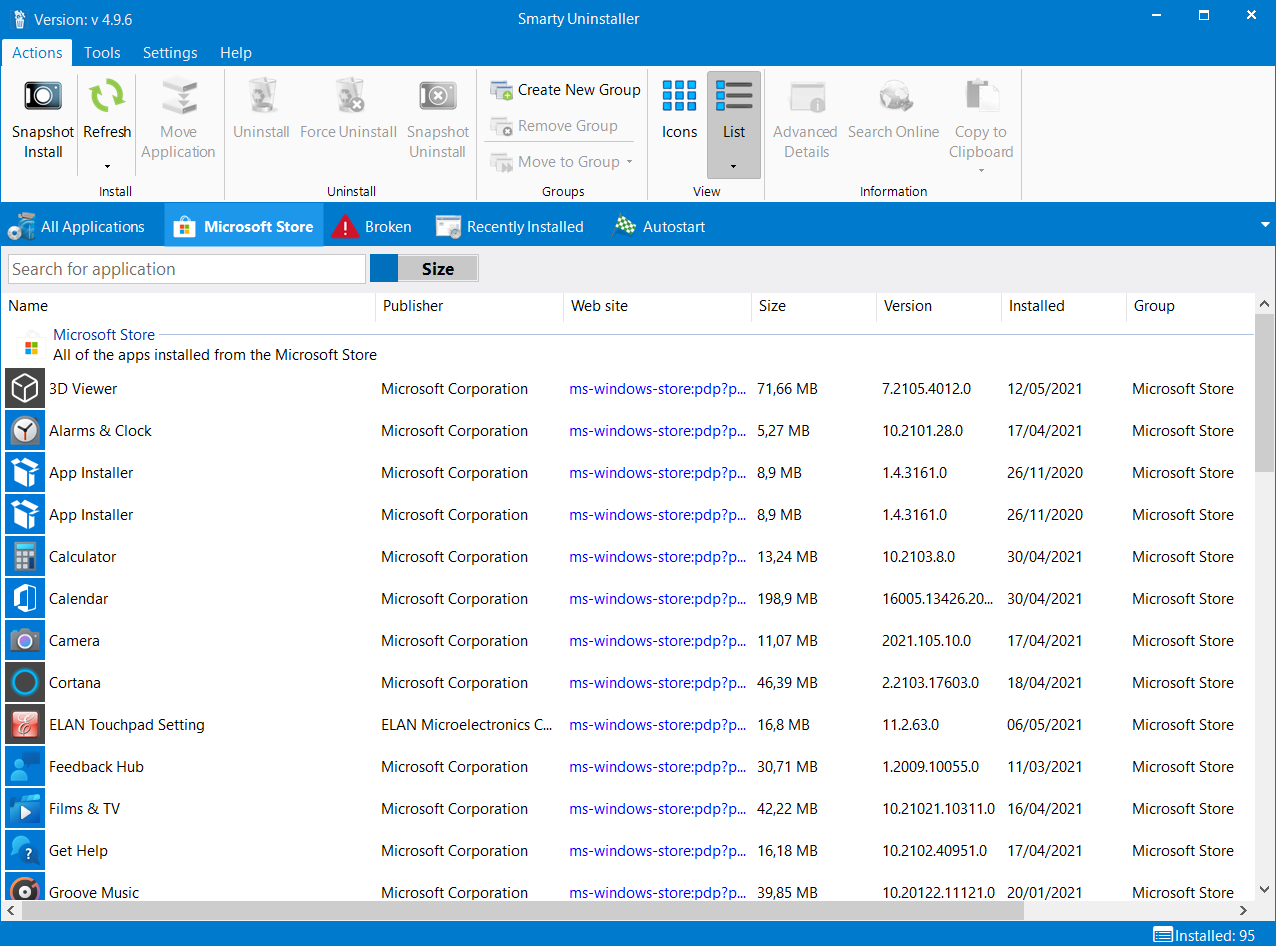The height and width of the screenshot is (946, 1276).
Task: Sort by the Name column header
Action: (190, 306)
